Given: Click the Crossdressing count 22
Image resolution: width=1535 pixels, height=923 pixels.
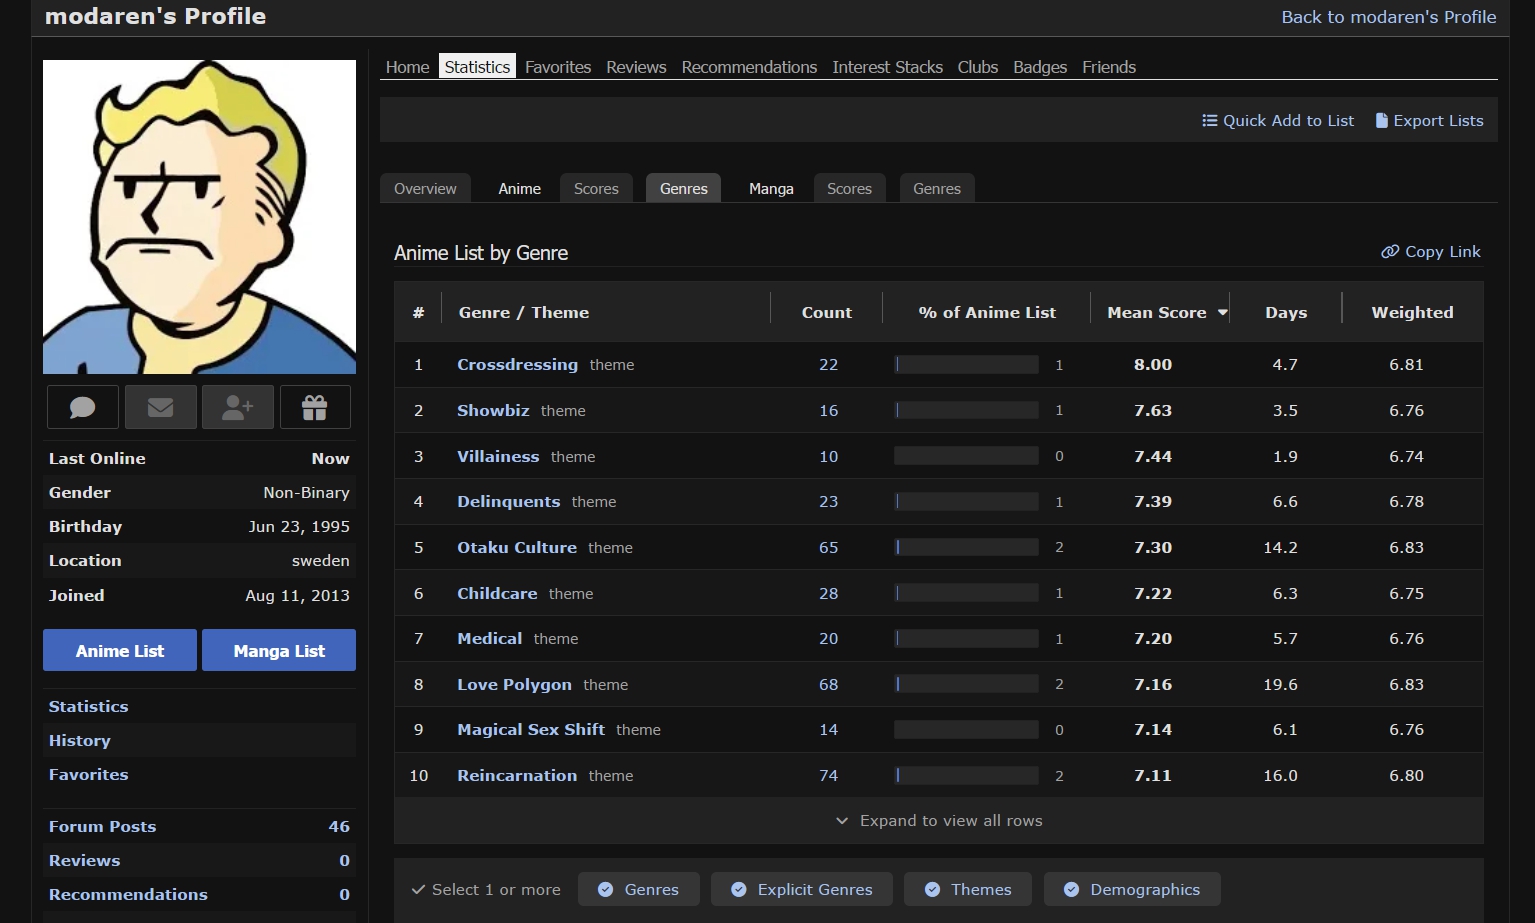Looking at the screenshot, I should (828, 365).
